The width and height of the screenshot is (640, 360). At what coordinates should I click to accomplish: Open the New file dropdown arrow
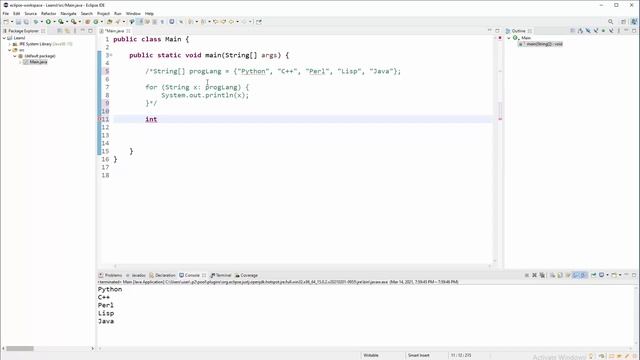(x=12, y=22)
